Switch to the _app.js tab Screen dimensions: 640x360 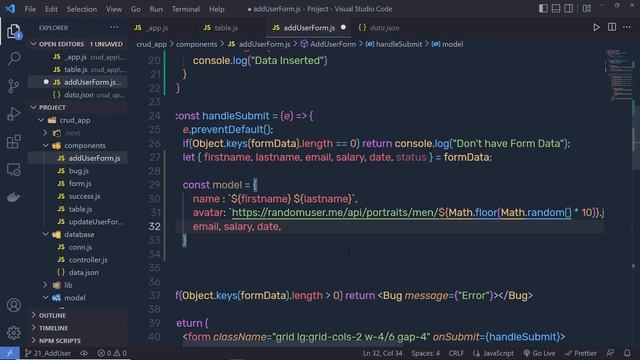157,28
